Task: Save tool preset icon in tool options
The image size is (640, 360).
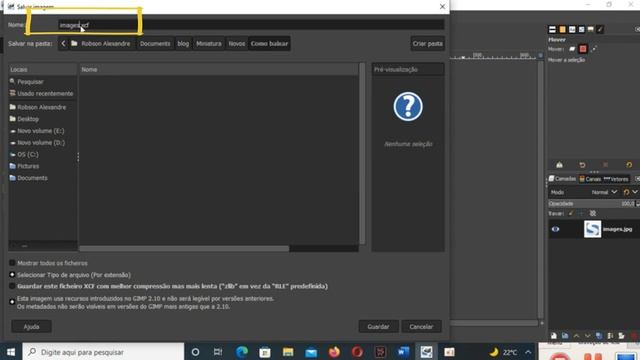Action: tap(559, 165)
